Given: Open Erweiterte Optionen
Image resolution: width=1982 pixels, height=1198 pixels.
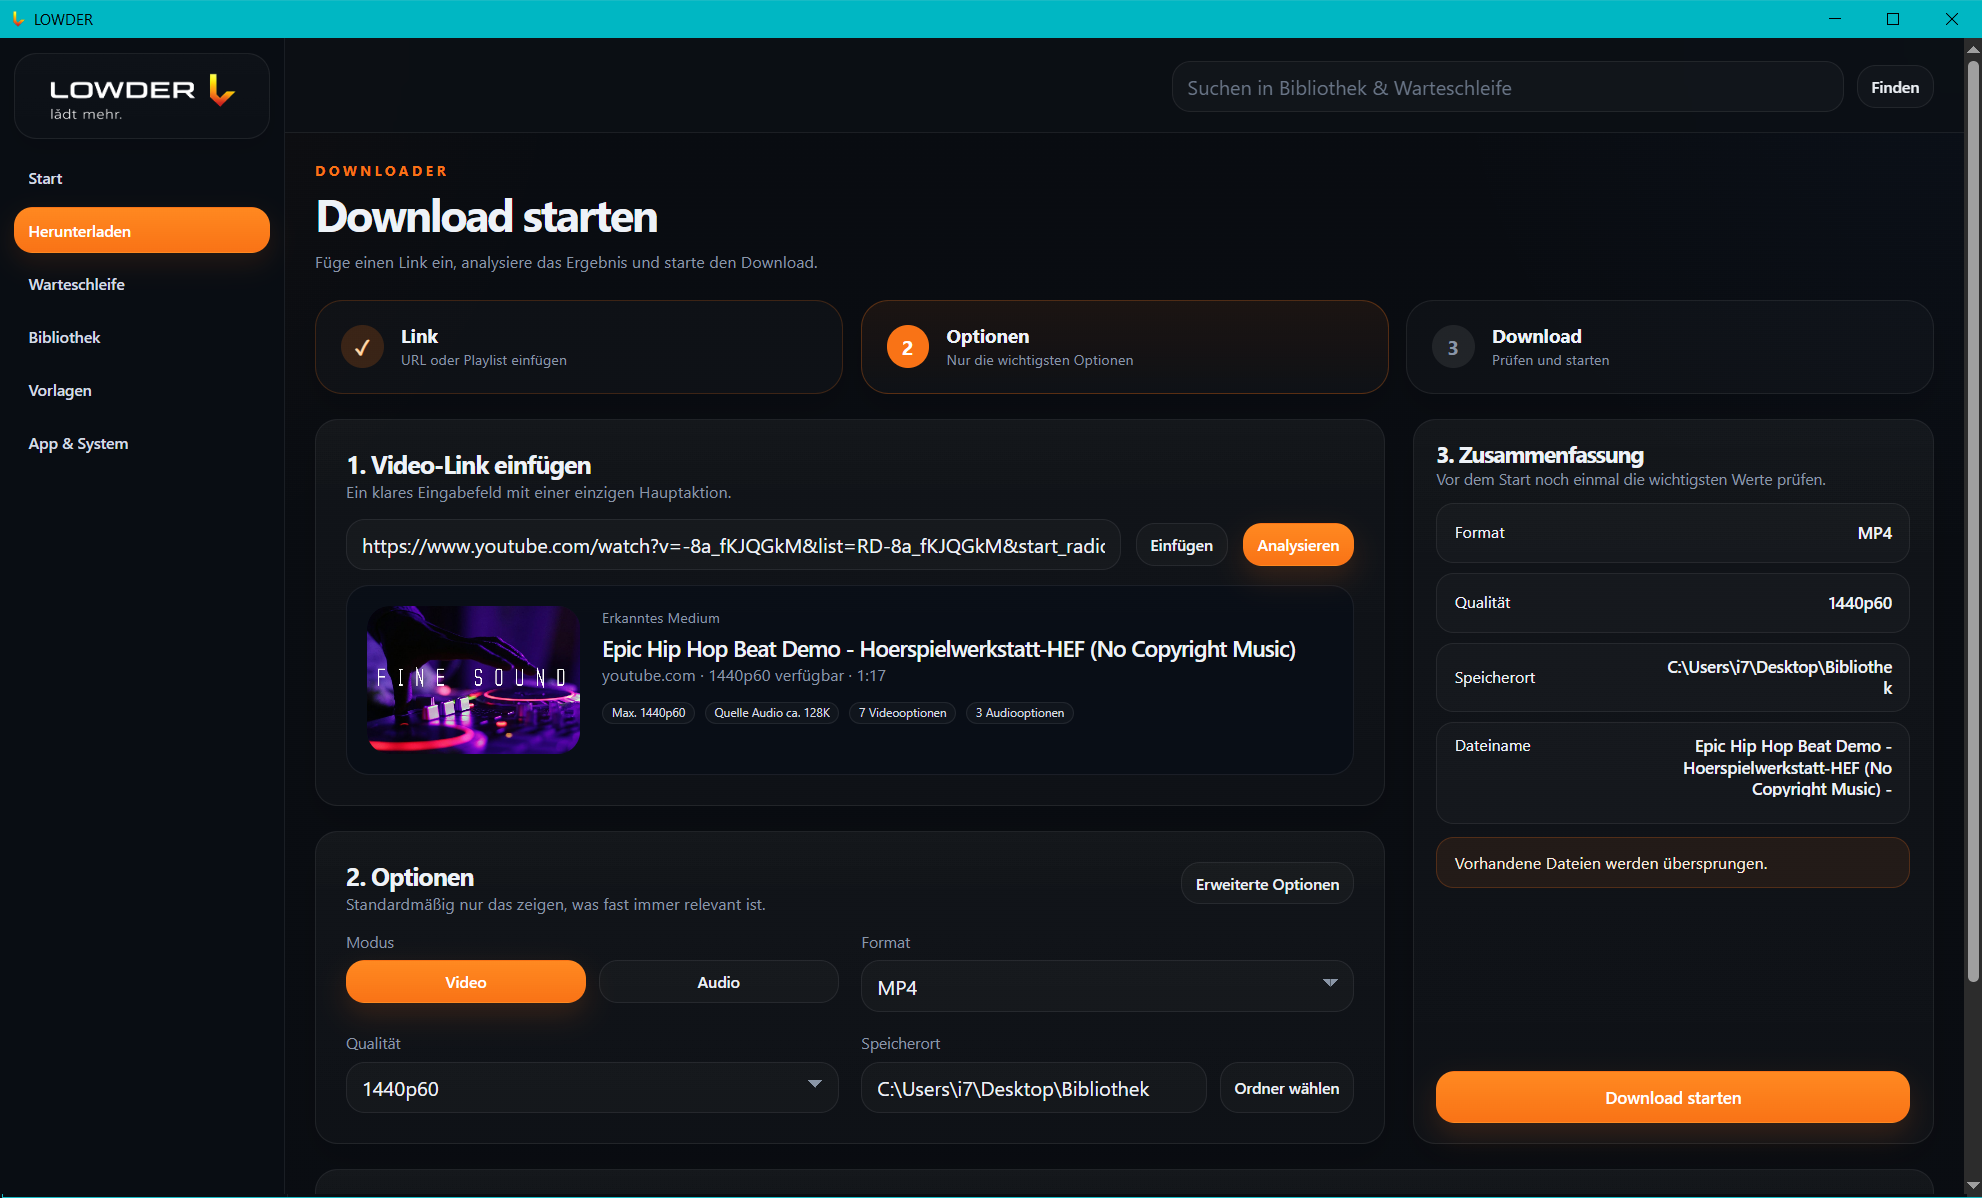Looking at the screenshot, I should click(x=1267, y=884).
